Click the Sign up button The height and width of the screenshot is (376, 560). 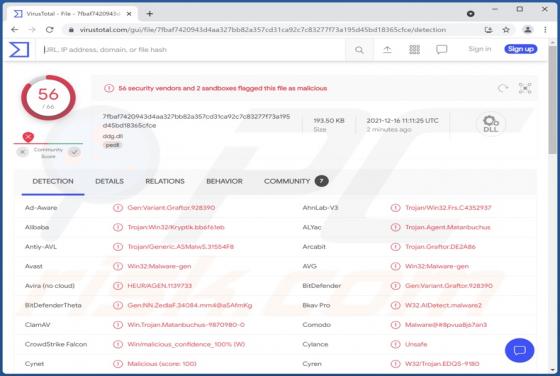[x=521, y=49]
